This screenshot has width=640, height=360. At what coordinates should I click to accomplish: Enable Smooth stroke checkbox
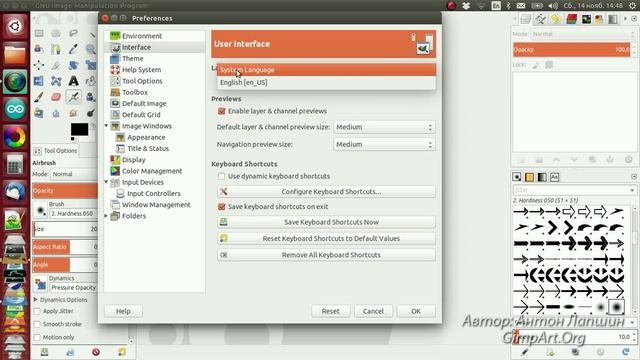click(37, 324)
